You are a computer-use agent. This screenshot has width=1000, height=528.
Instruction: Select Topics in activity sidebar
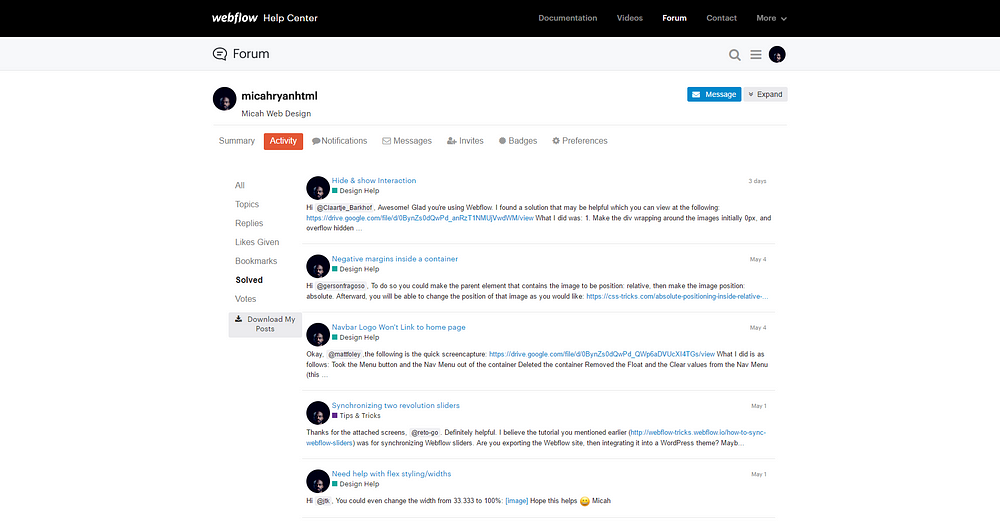point(247,205)
